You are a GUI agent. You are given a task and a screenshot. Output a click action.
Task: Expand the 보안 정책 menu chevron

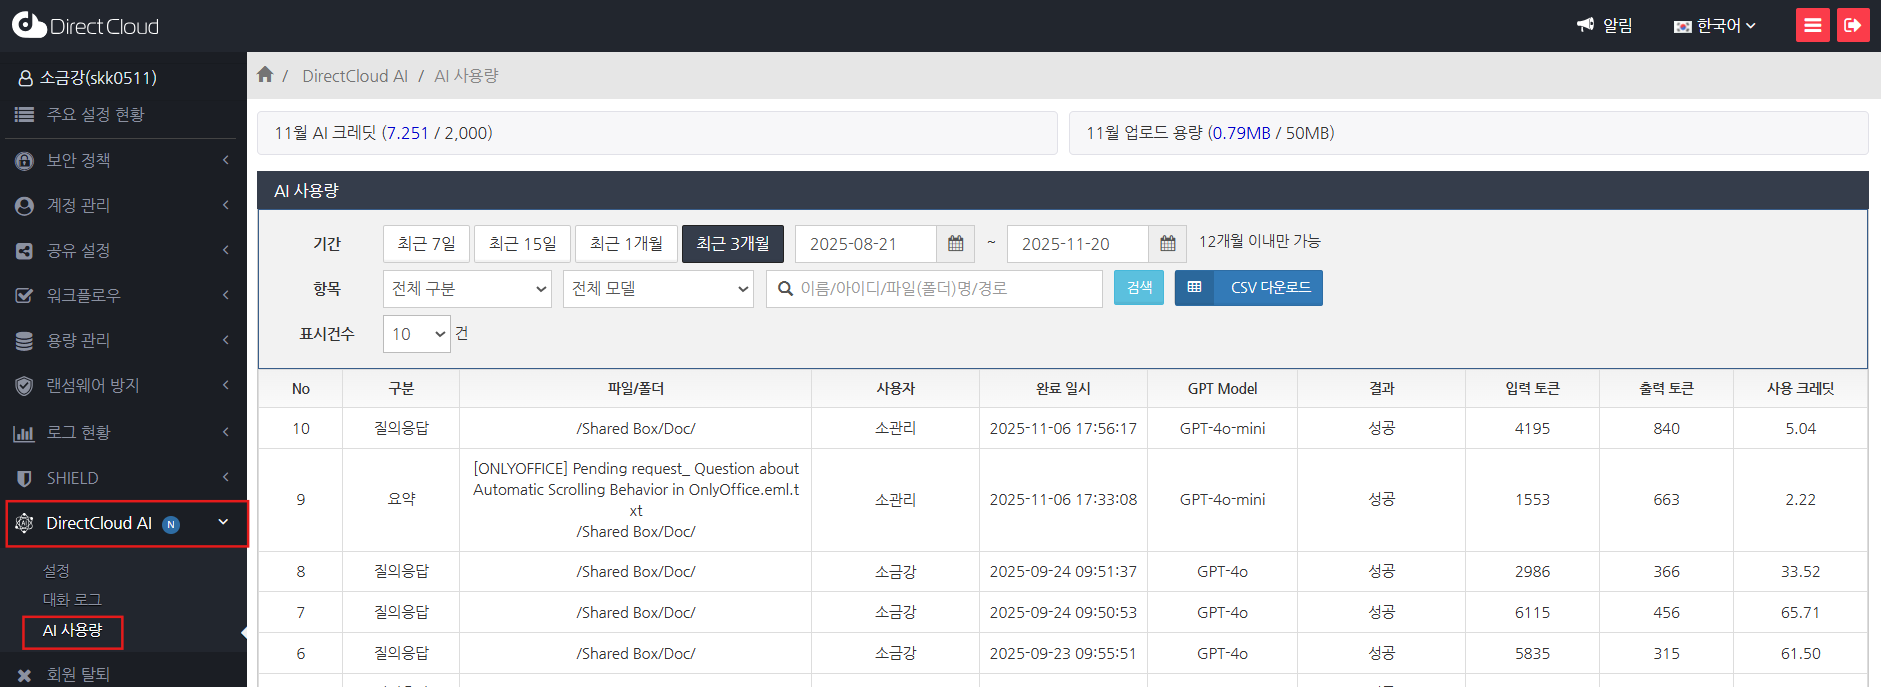tap(226, 160)
